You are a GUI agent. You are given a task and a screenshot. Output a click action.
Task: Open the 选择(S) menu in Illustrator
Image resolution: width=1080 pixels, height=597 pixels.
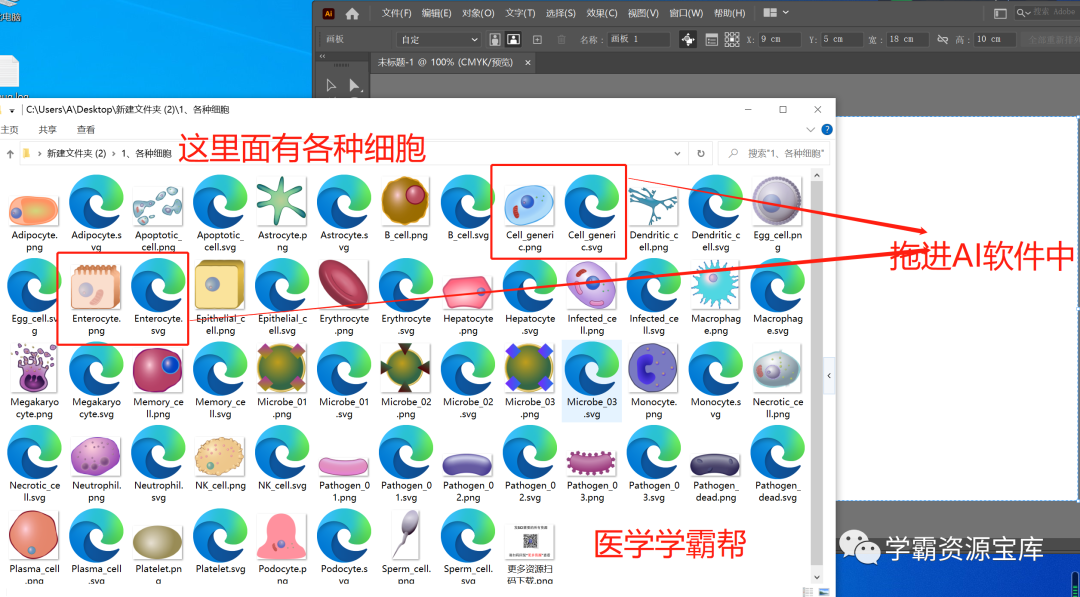[x=561, y=13]
